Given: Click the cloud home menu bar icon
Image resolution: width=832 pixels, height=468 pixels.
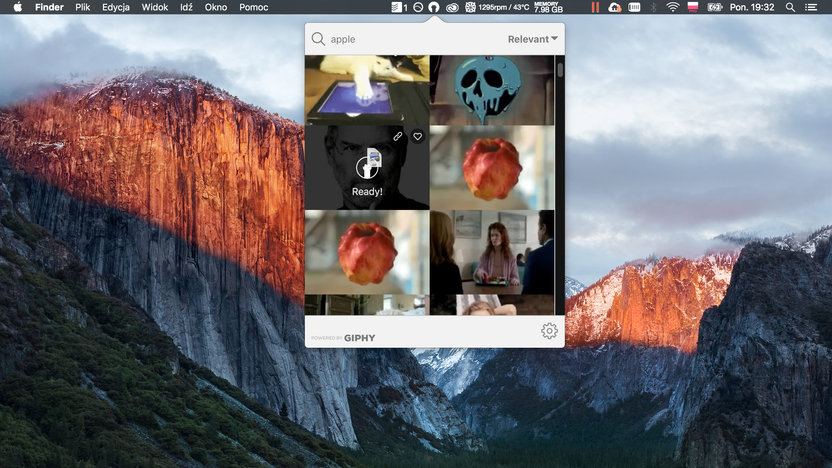Looking at the screenshot, I should click(x=614, y=7).
